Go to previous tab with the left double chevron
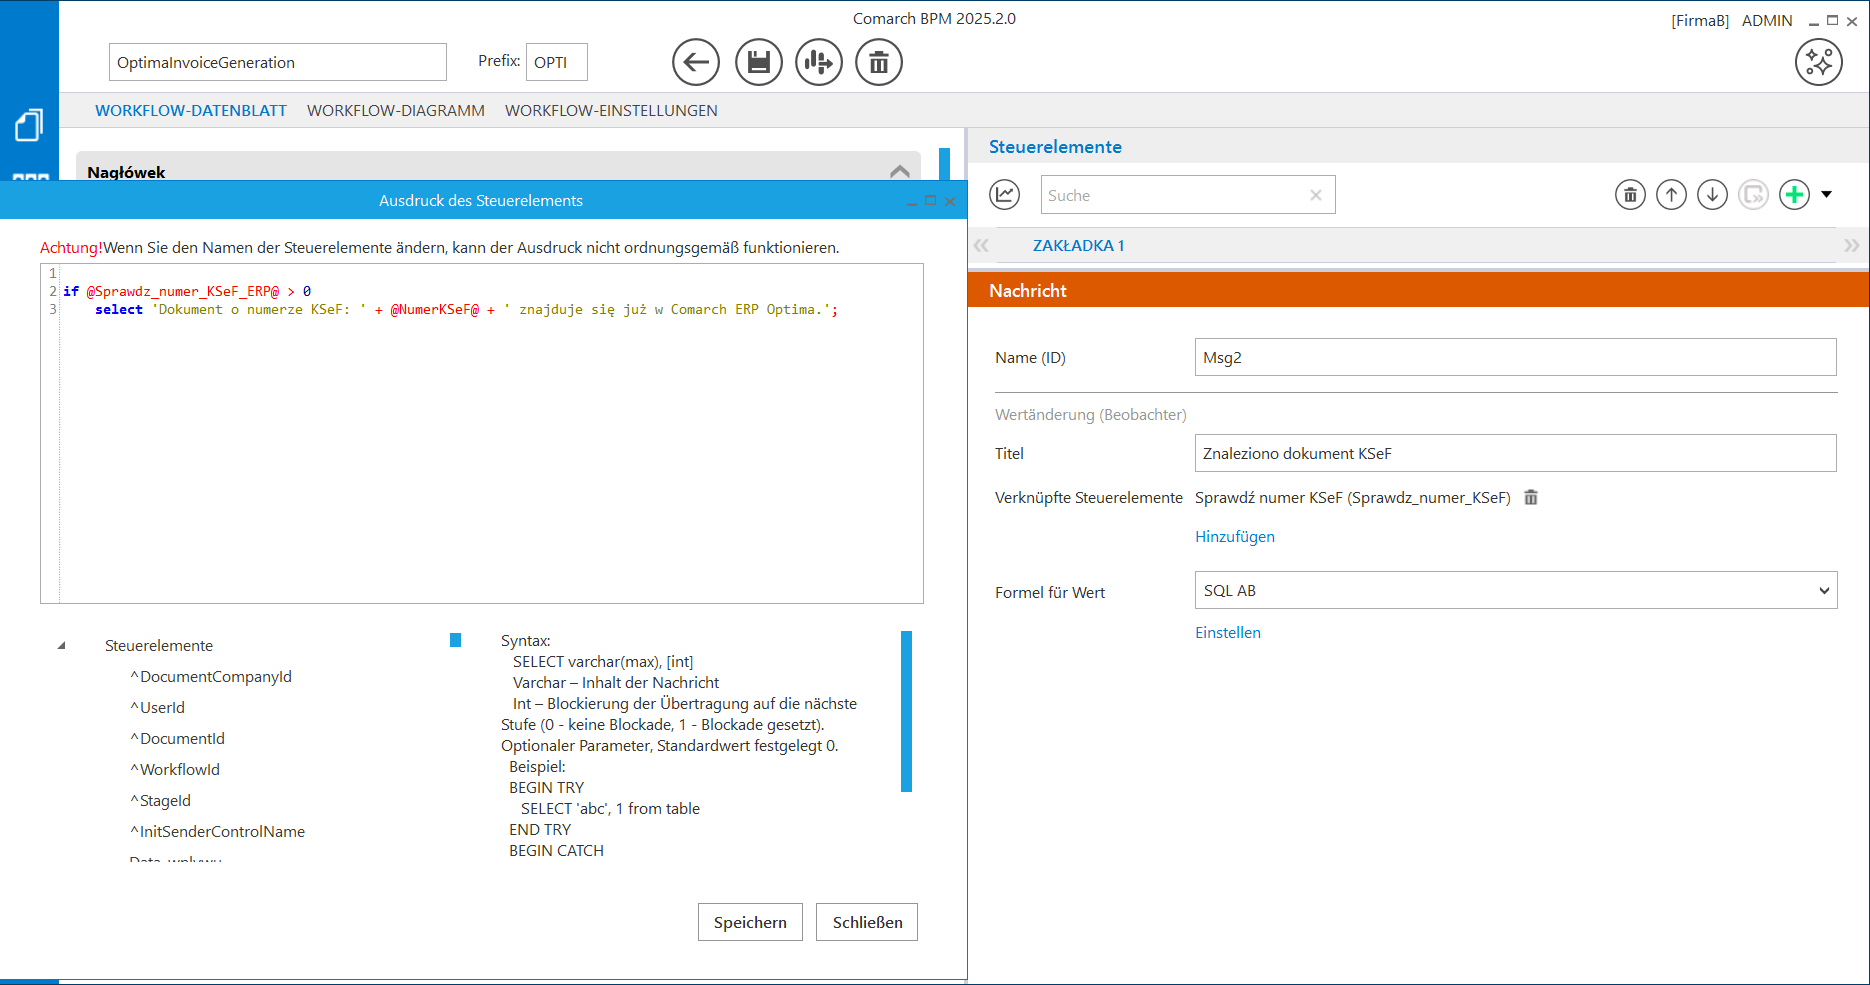The height and width of the screenshot is (985, 1870). coord(981,245)
